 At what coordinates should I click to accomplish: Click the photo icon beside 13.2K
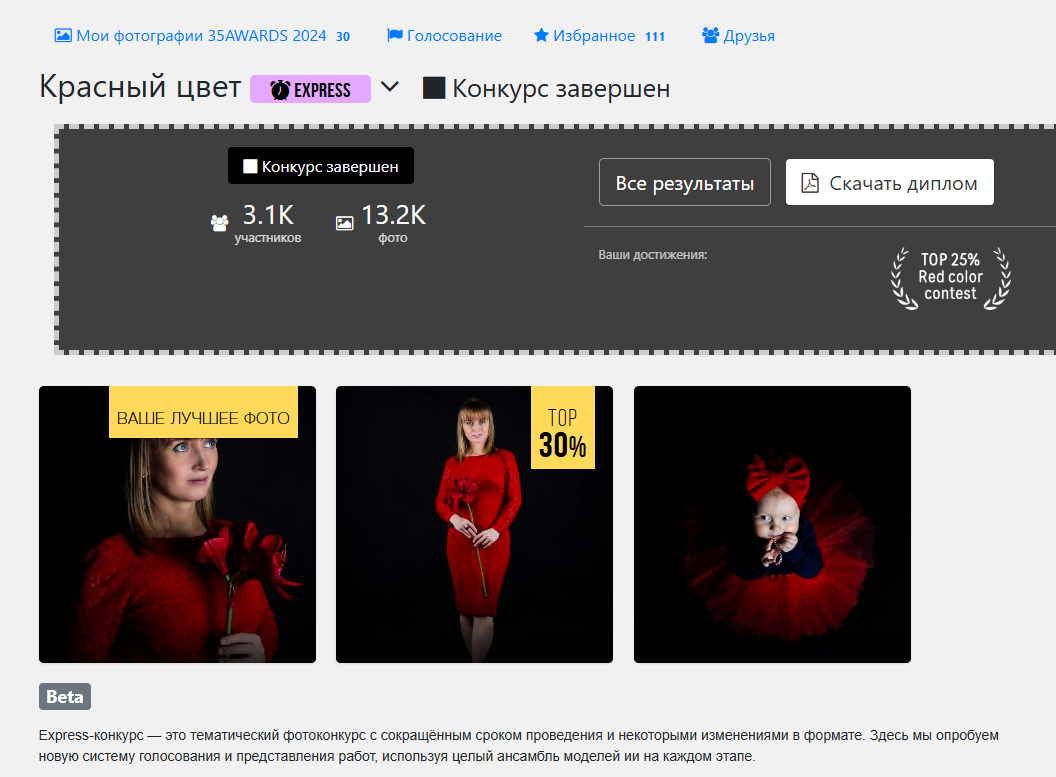[x=344, y=223]
